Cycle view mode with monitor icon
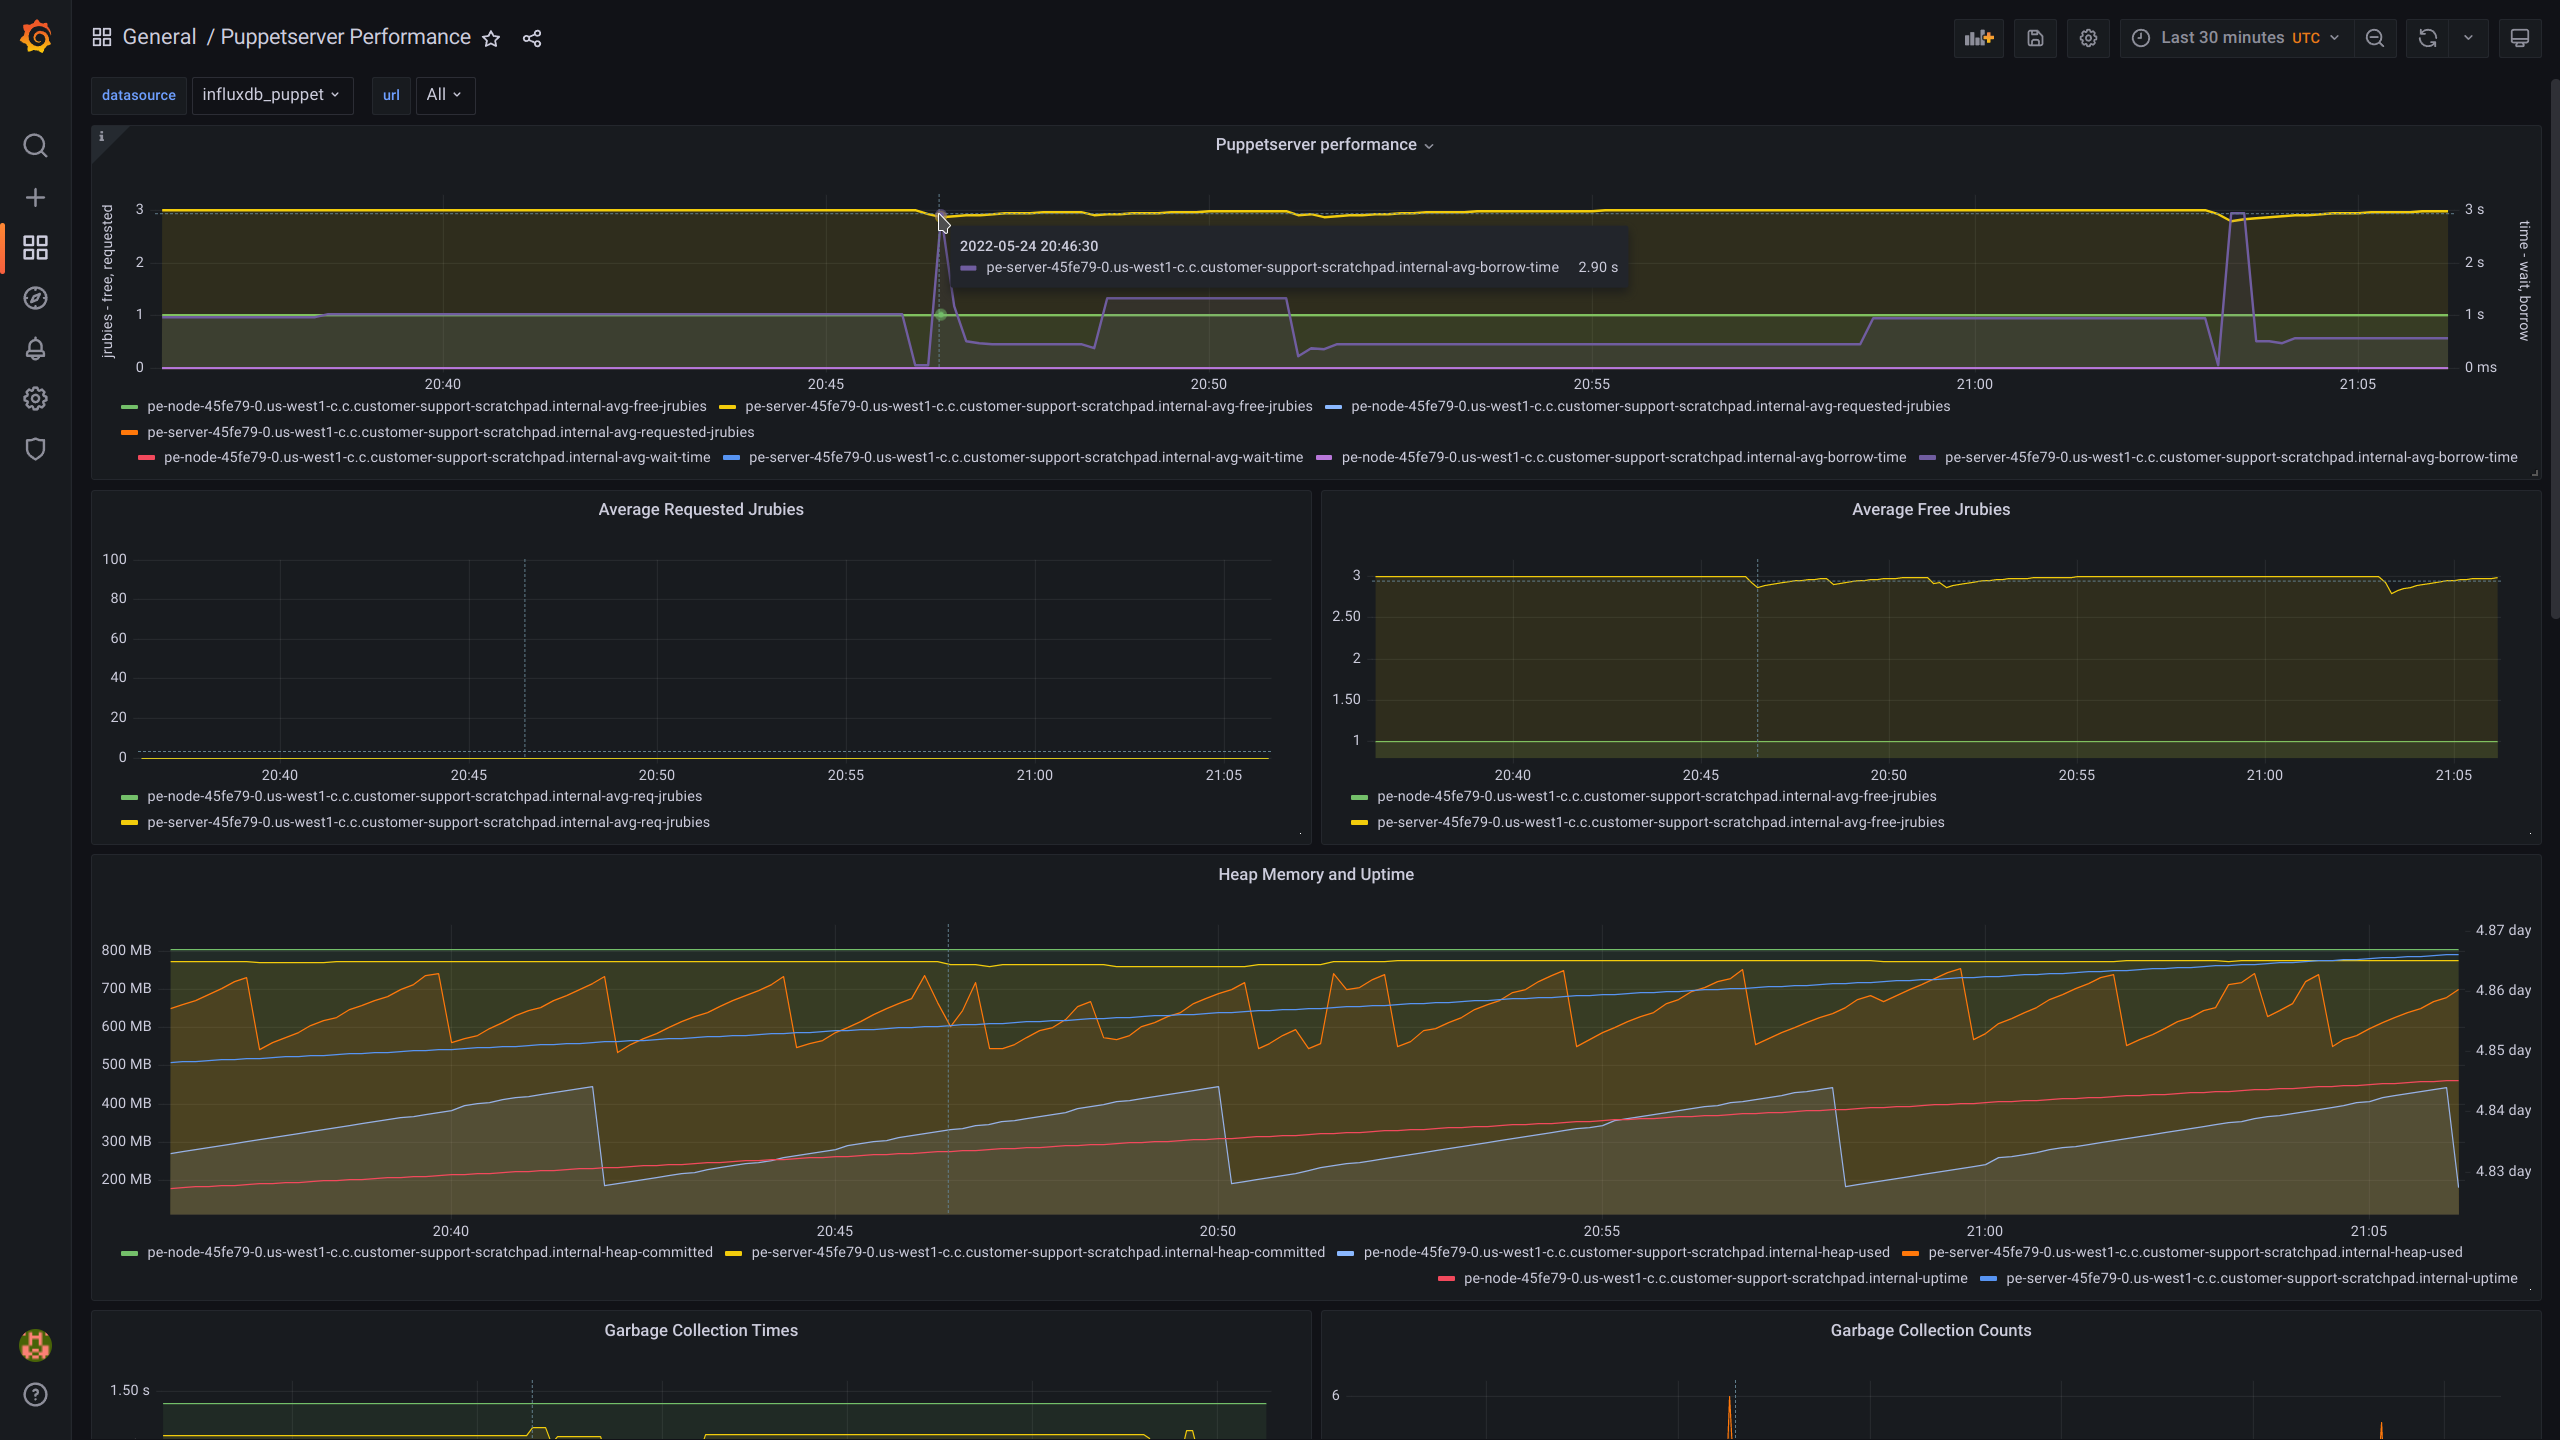Screen dimensions: 2560x1440 point(2519,38)
